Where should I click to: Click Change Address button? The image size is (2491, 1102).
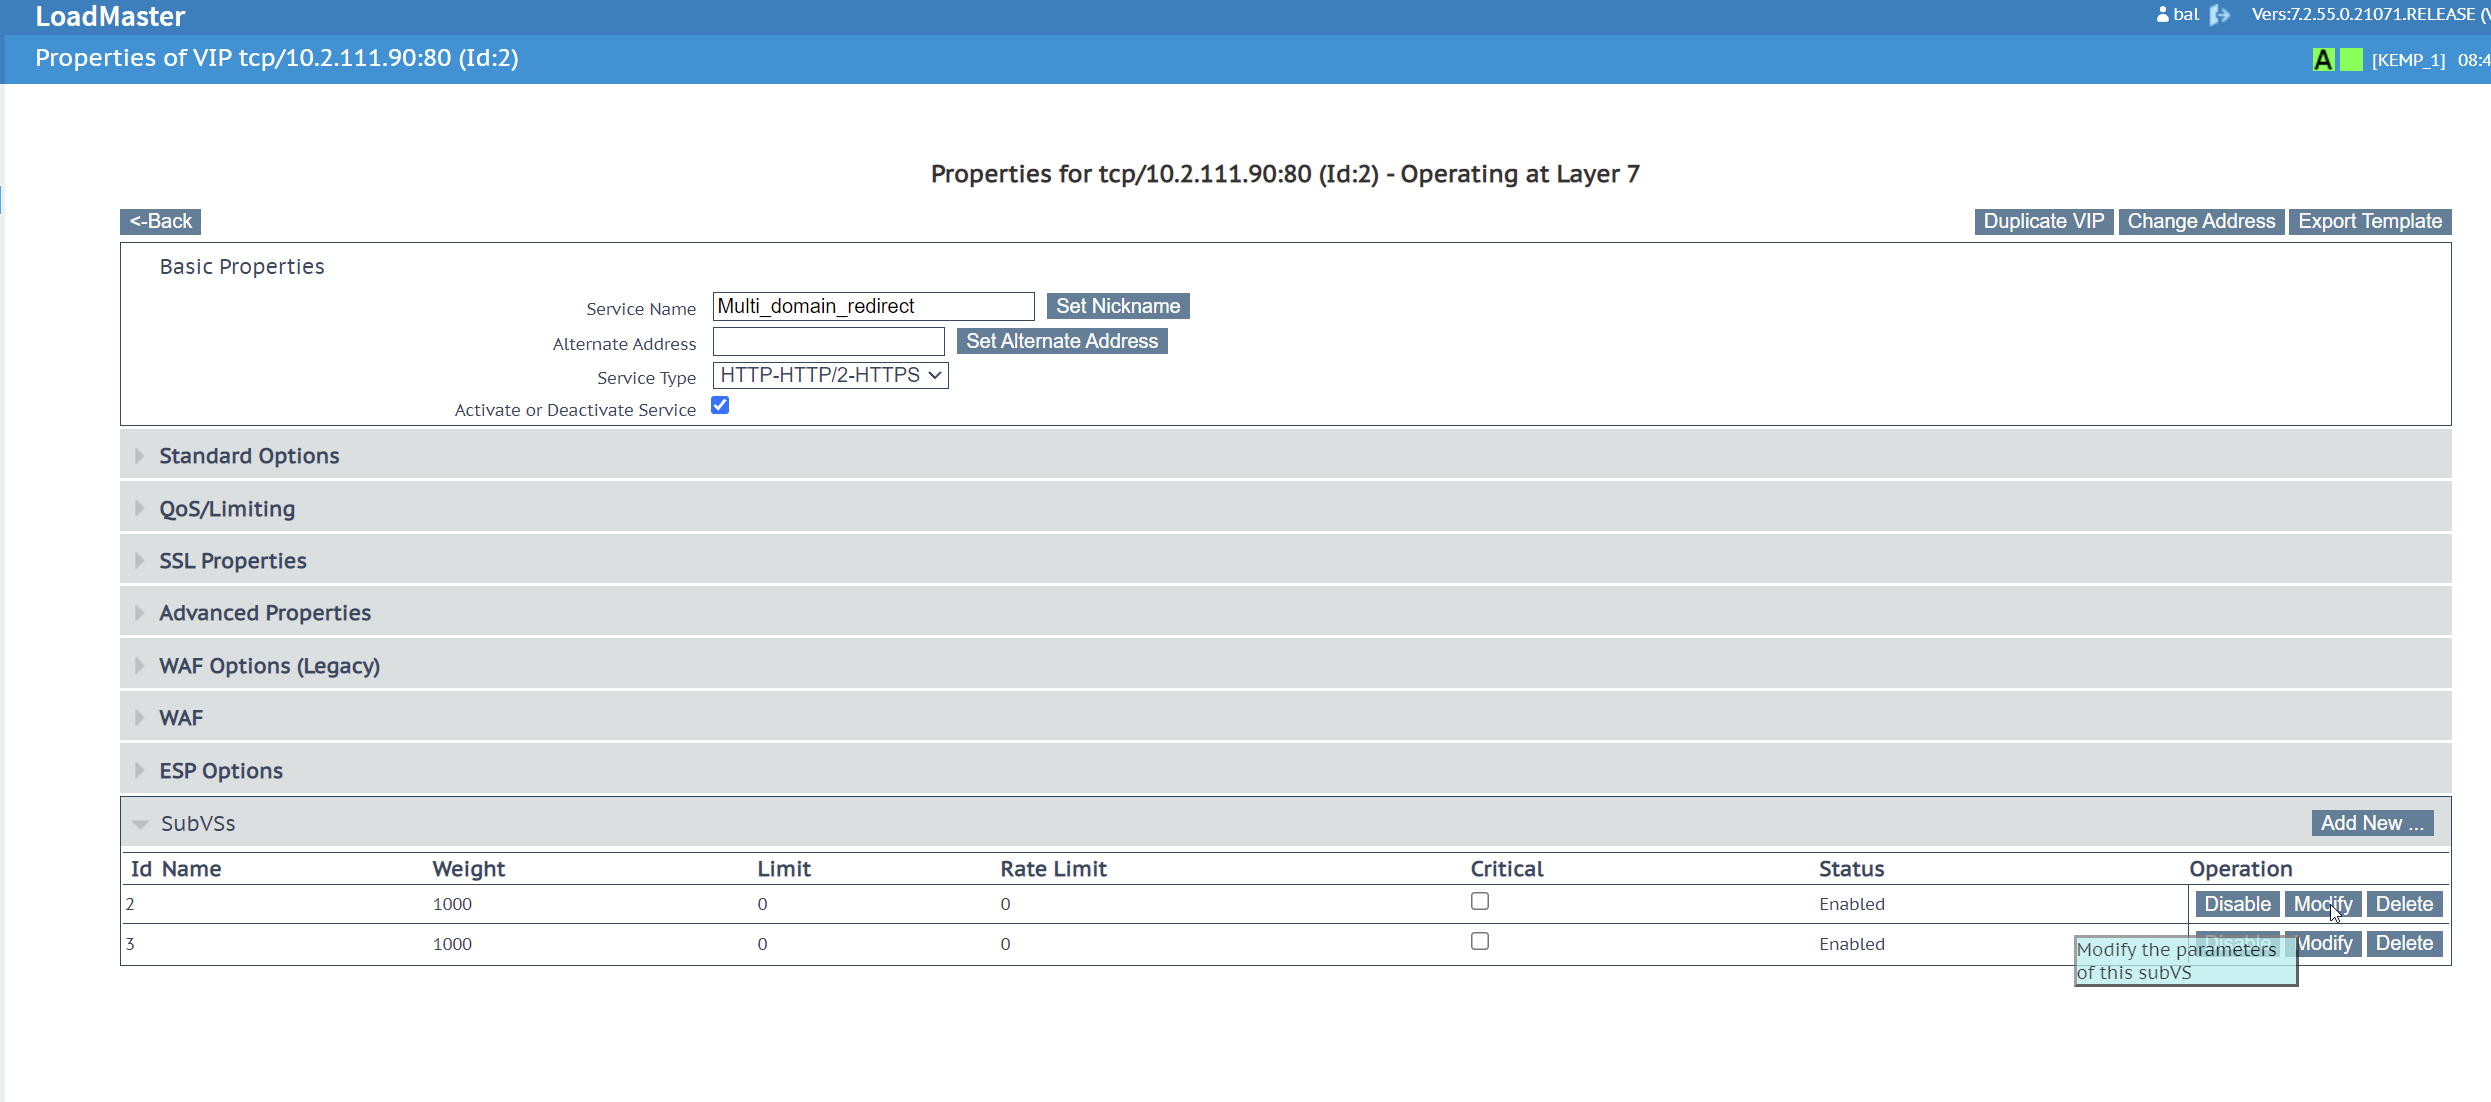point(2200,221)
